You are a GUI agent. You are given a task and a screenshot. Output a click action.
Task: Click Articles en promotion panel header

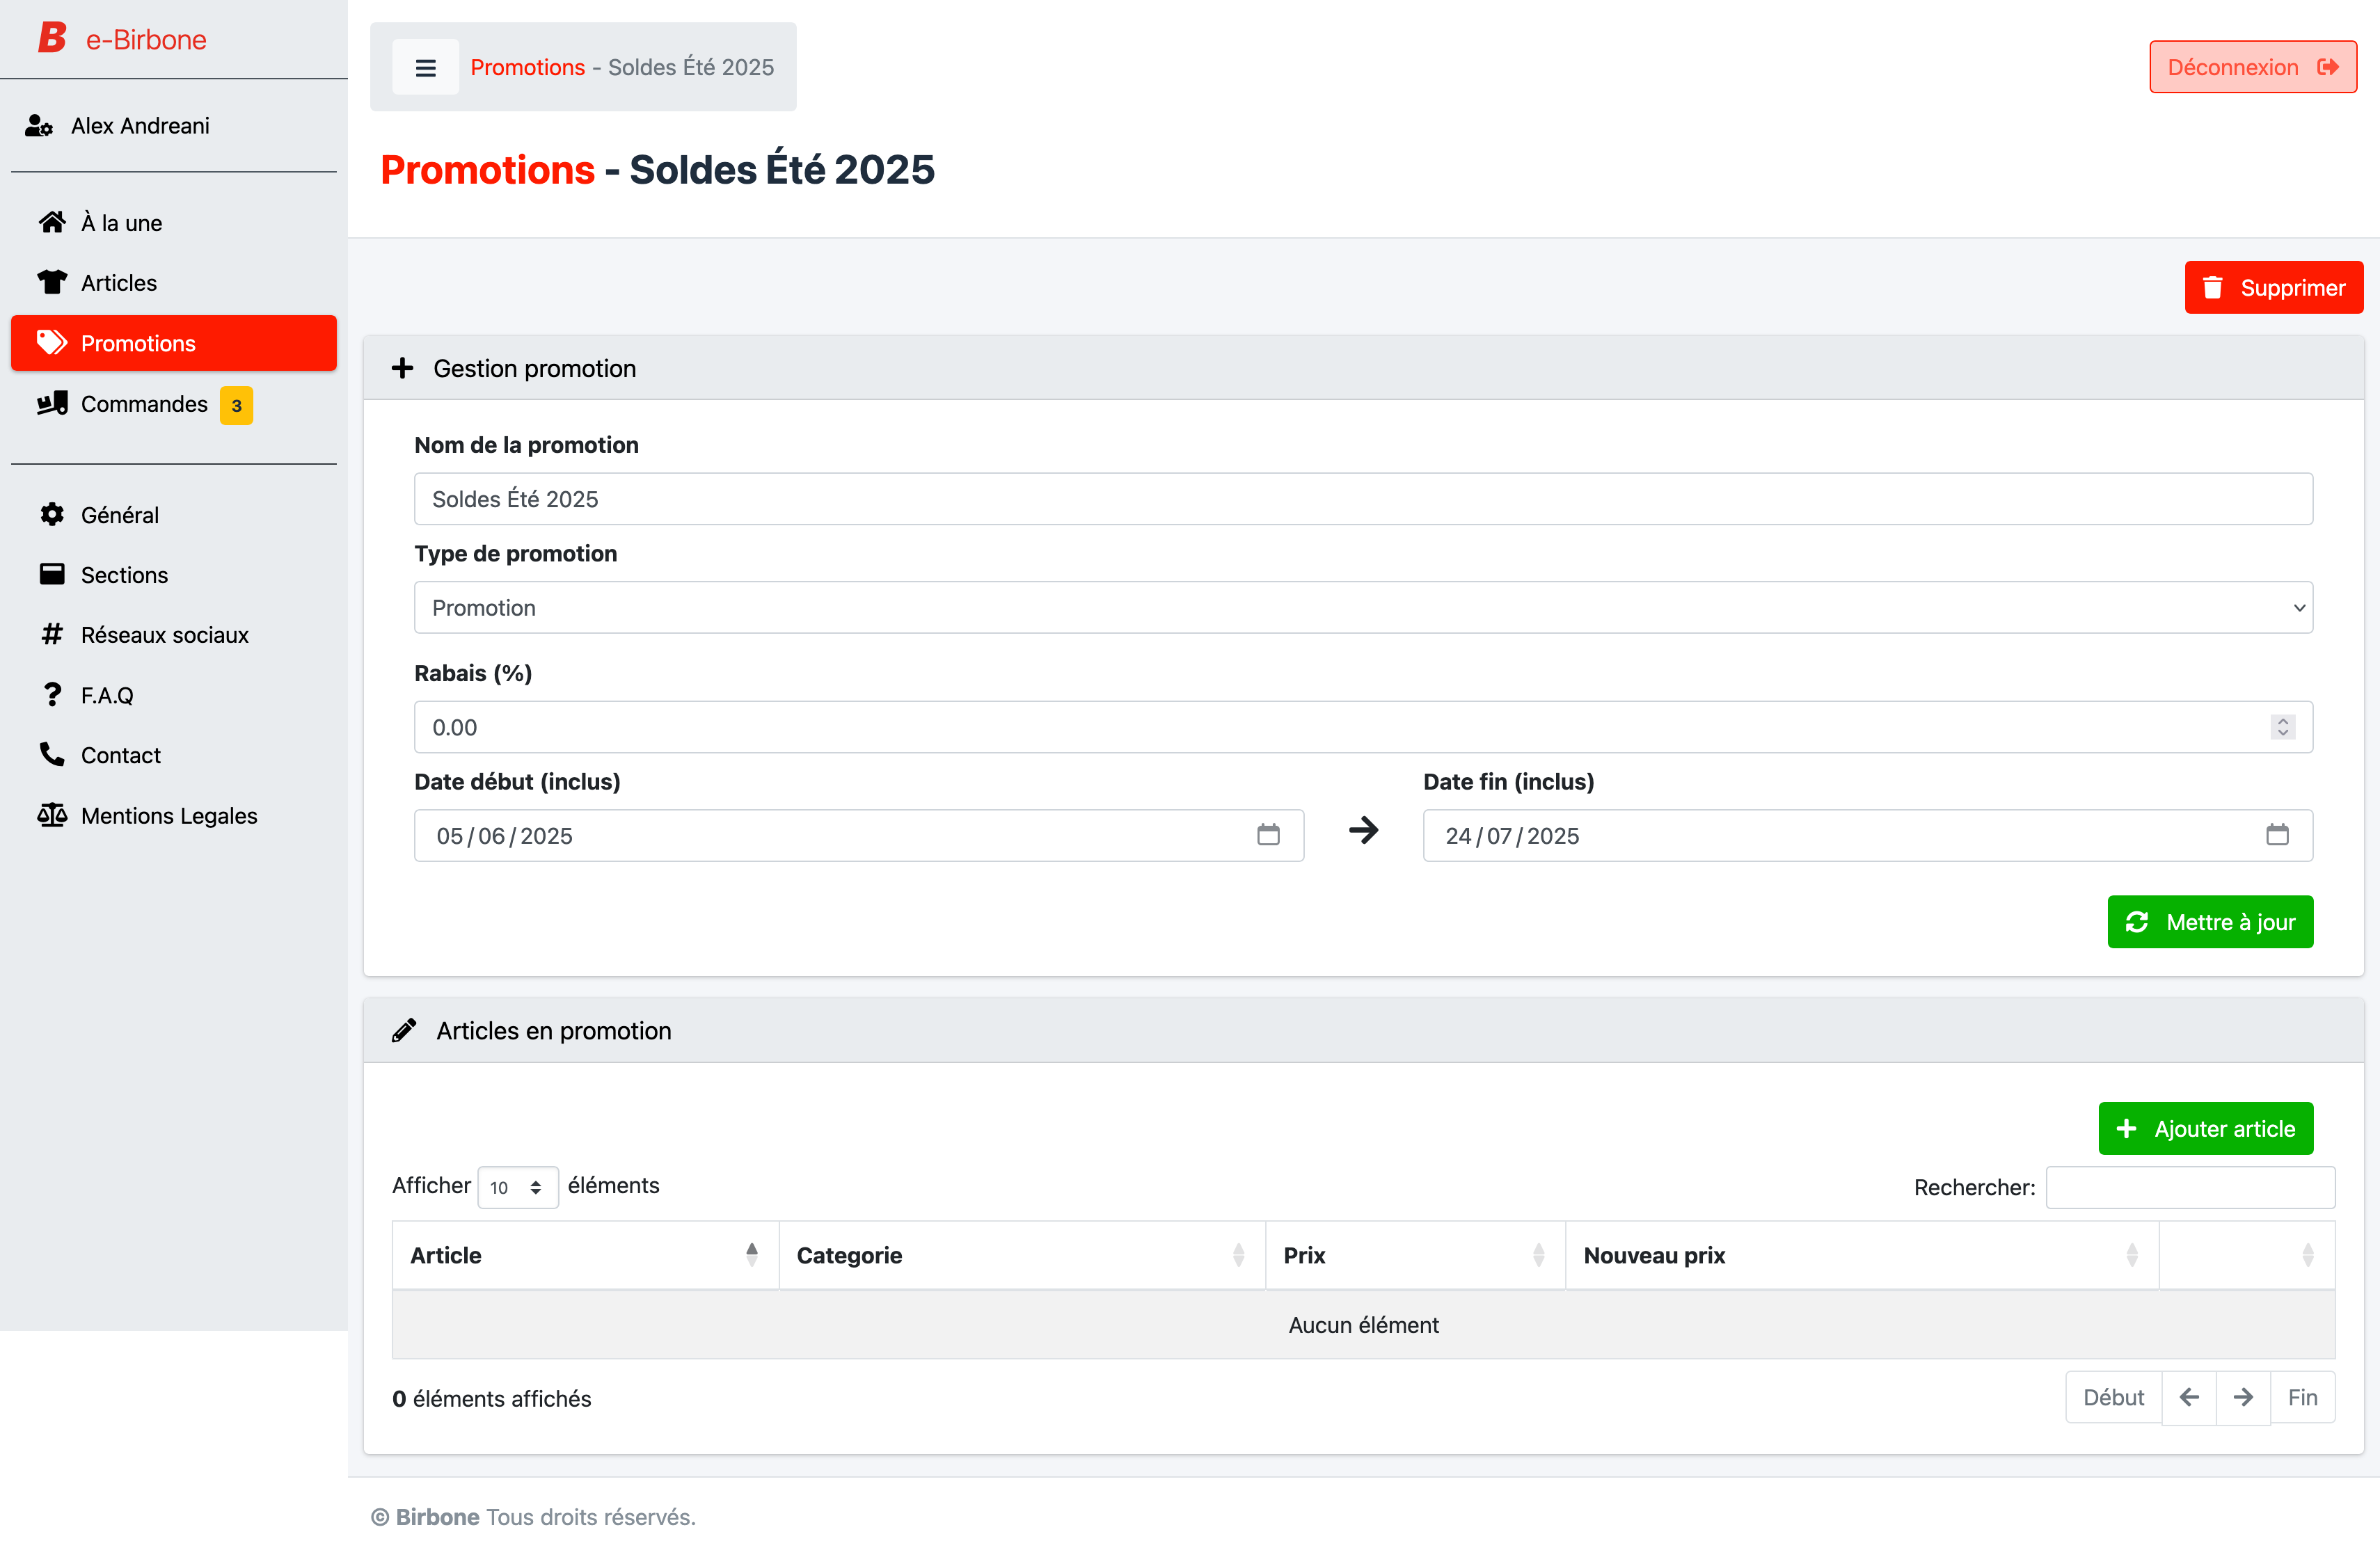[x=1363, y=1031]
